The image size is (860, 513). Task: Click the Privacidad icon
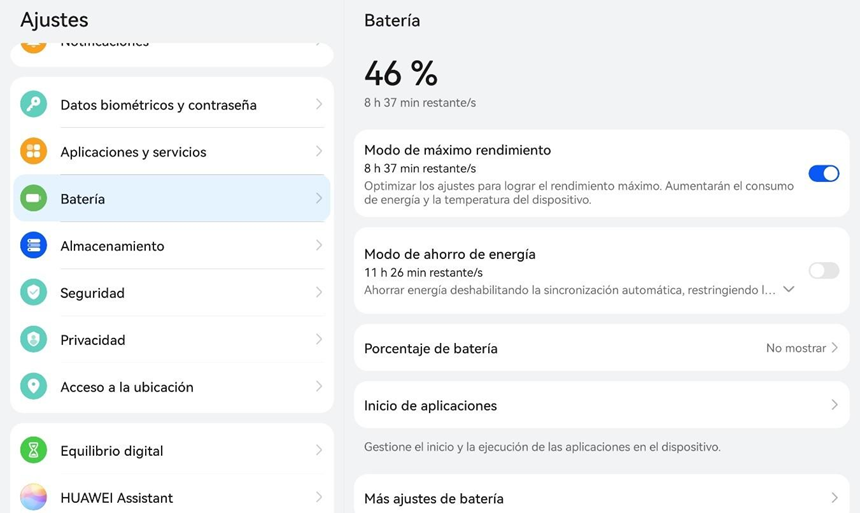[33, 340]
